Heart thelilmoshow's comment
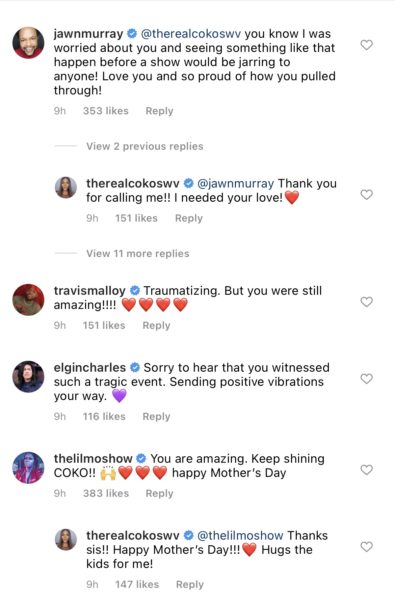 click(367, 470)
